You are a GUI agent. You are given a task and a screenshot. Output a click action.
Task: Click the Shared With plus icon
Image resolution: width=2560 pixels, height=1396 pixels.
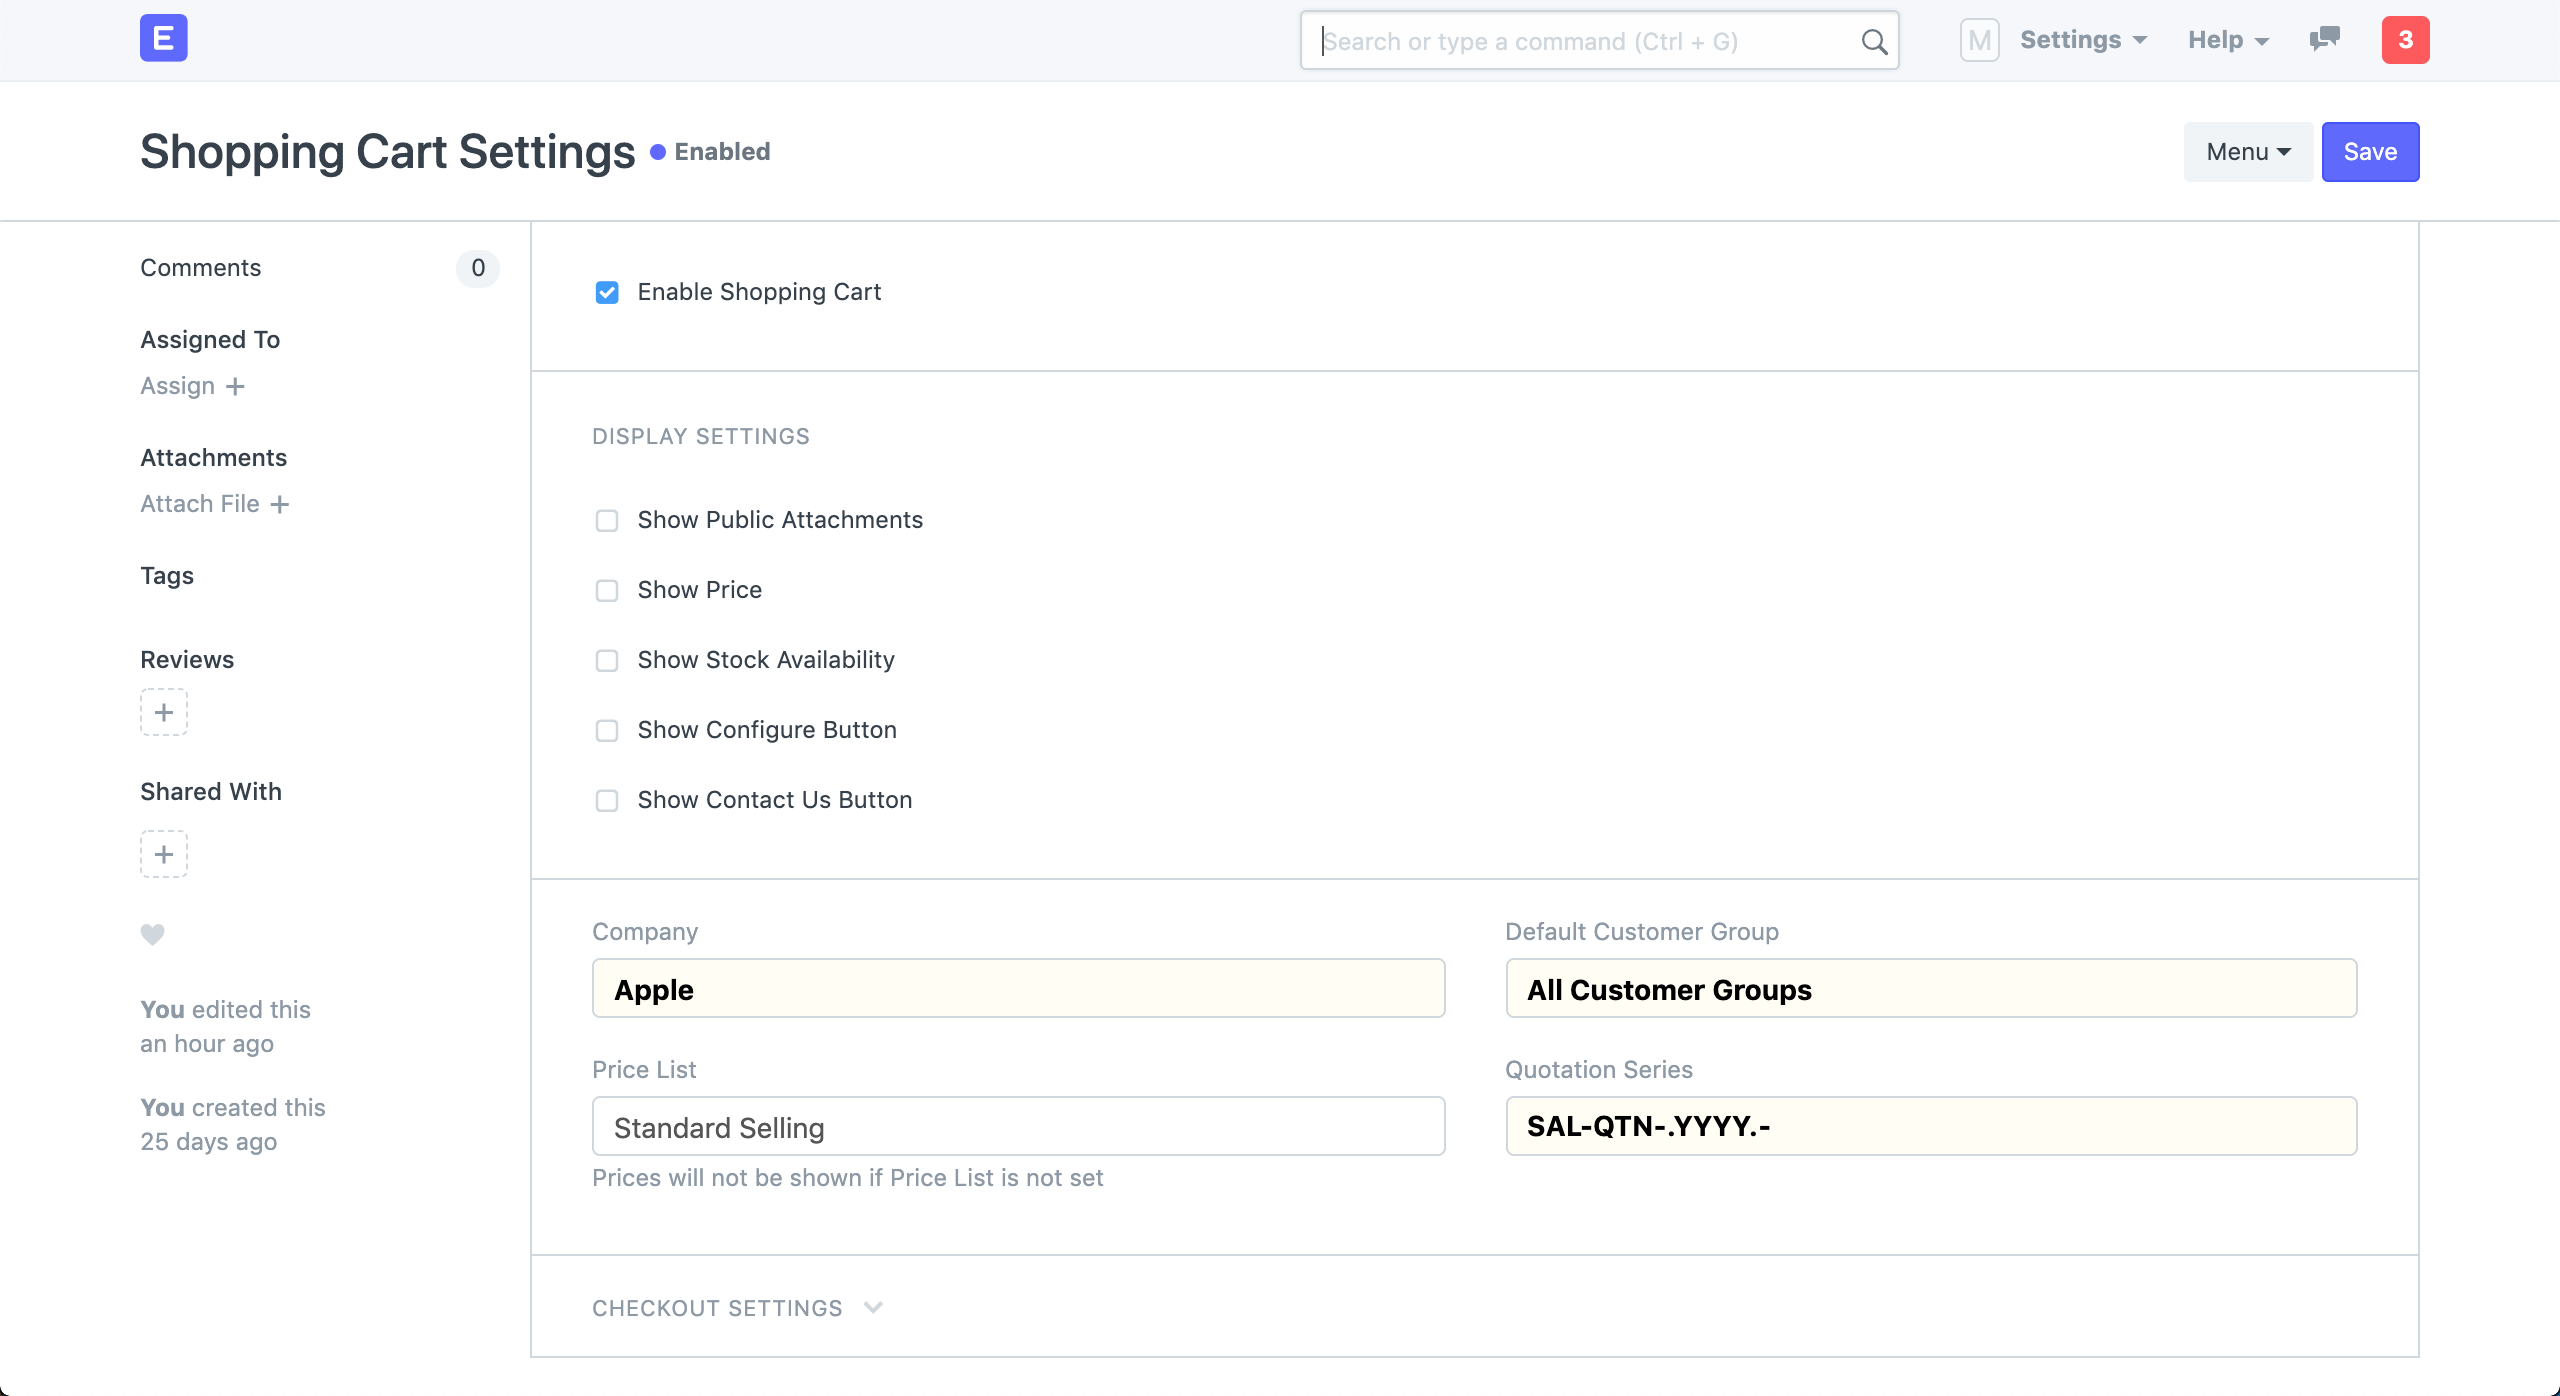click(x=164, y=854)
